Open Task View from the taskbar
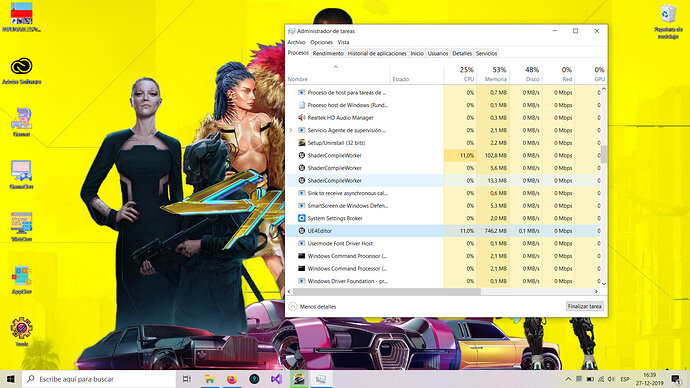Viewport: 690px width, 388px height. tap(187, 379)
